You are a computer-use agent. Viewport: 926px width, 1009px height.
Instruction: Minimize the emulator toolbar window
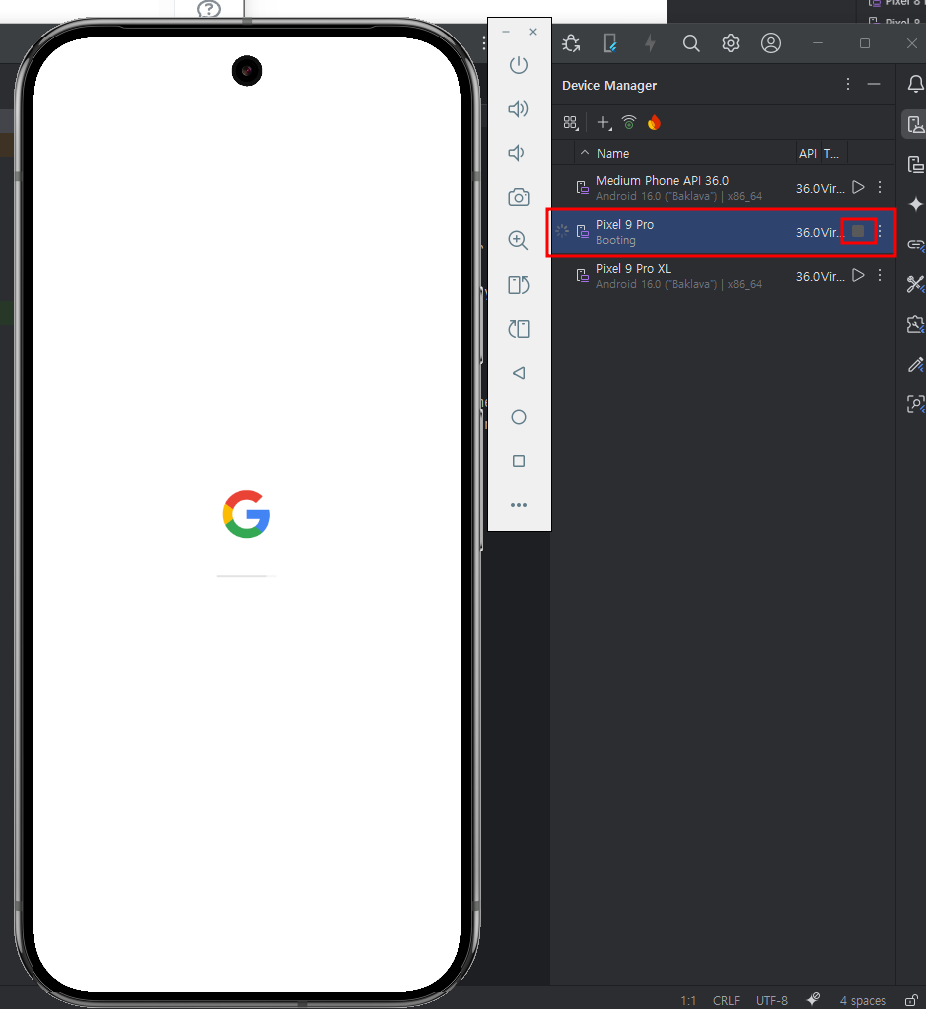pyautogui.click(x=506, y=32)
